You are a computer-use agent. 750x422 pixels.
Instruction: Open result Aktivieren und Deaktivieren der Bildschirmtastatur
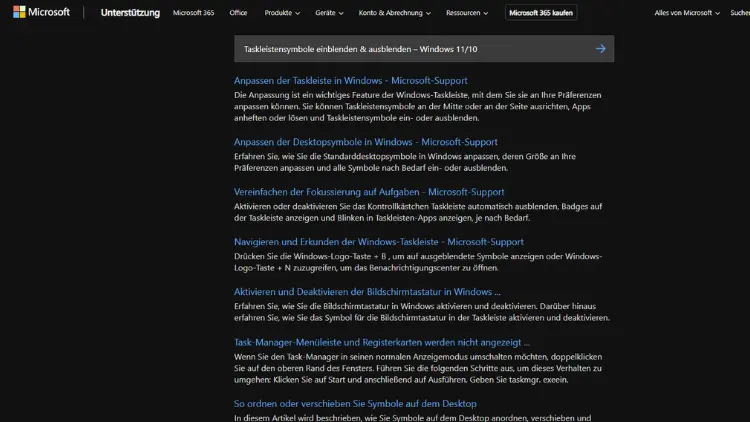pos(367,292)
